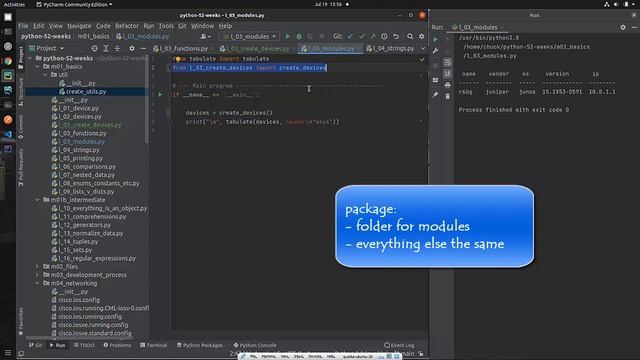Toggle the Structure side panel tab
Viewport: 640px width, 360px height.
[21, 91]
